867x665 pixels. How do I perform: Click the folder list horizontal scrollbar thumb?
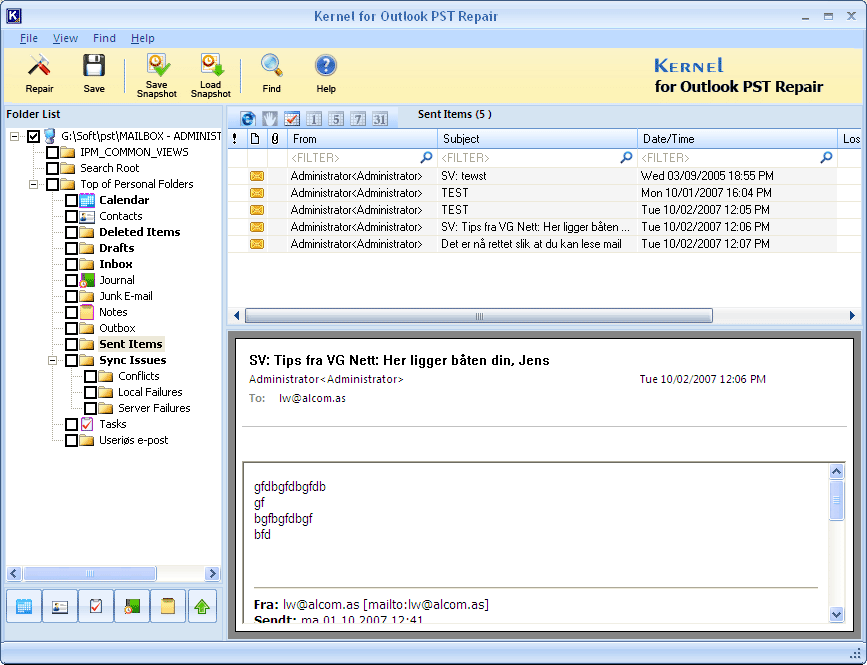pyautogui.click(x=90, y=573)
